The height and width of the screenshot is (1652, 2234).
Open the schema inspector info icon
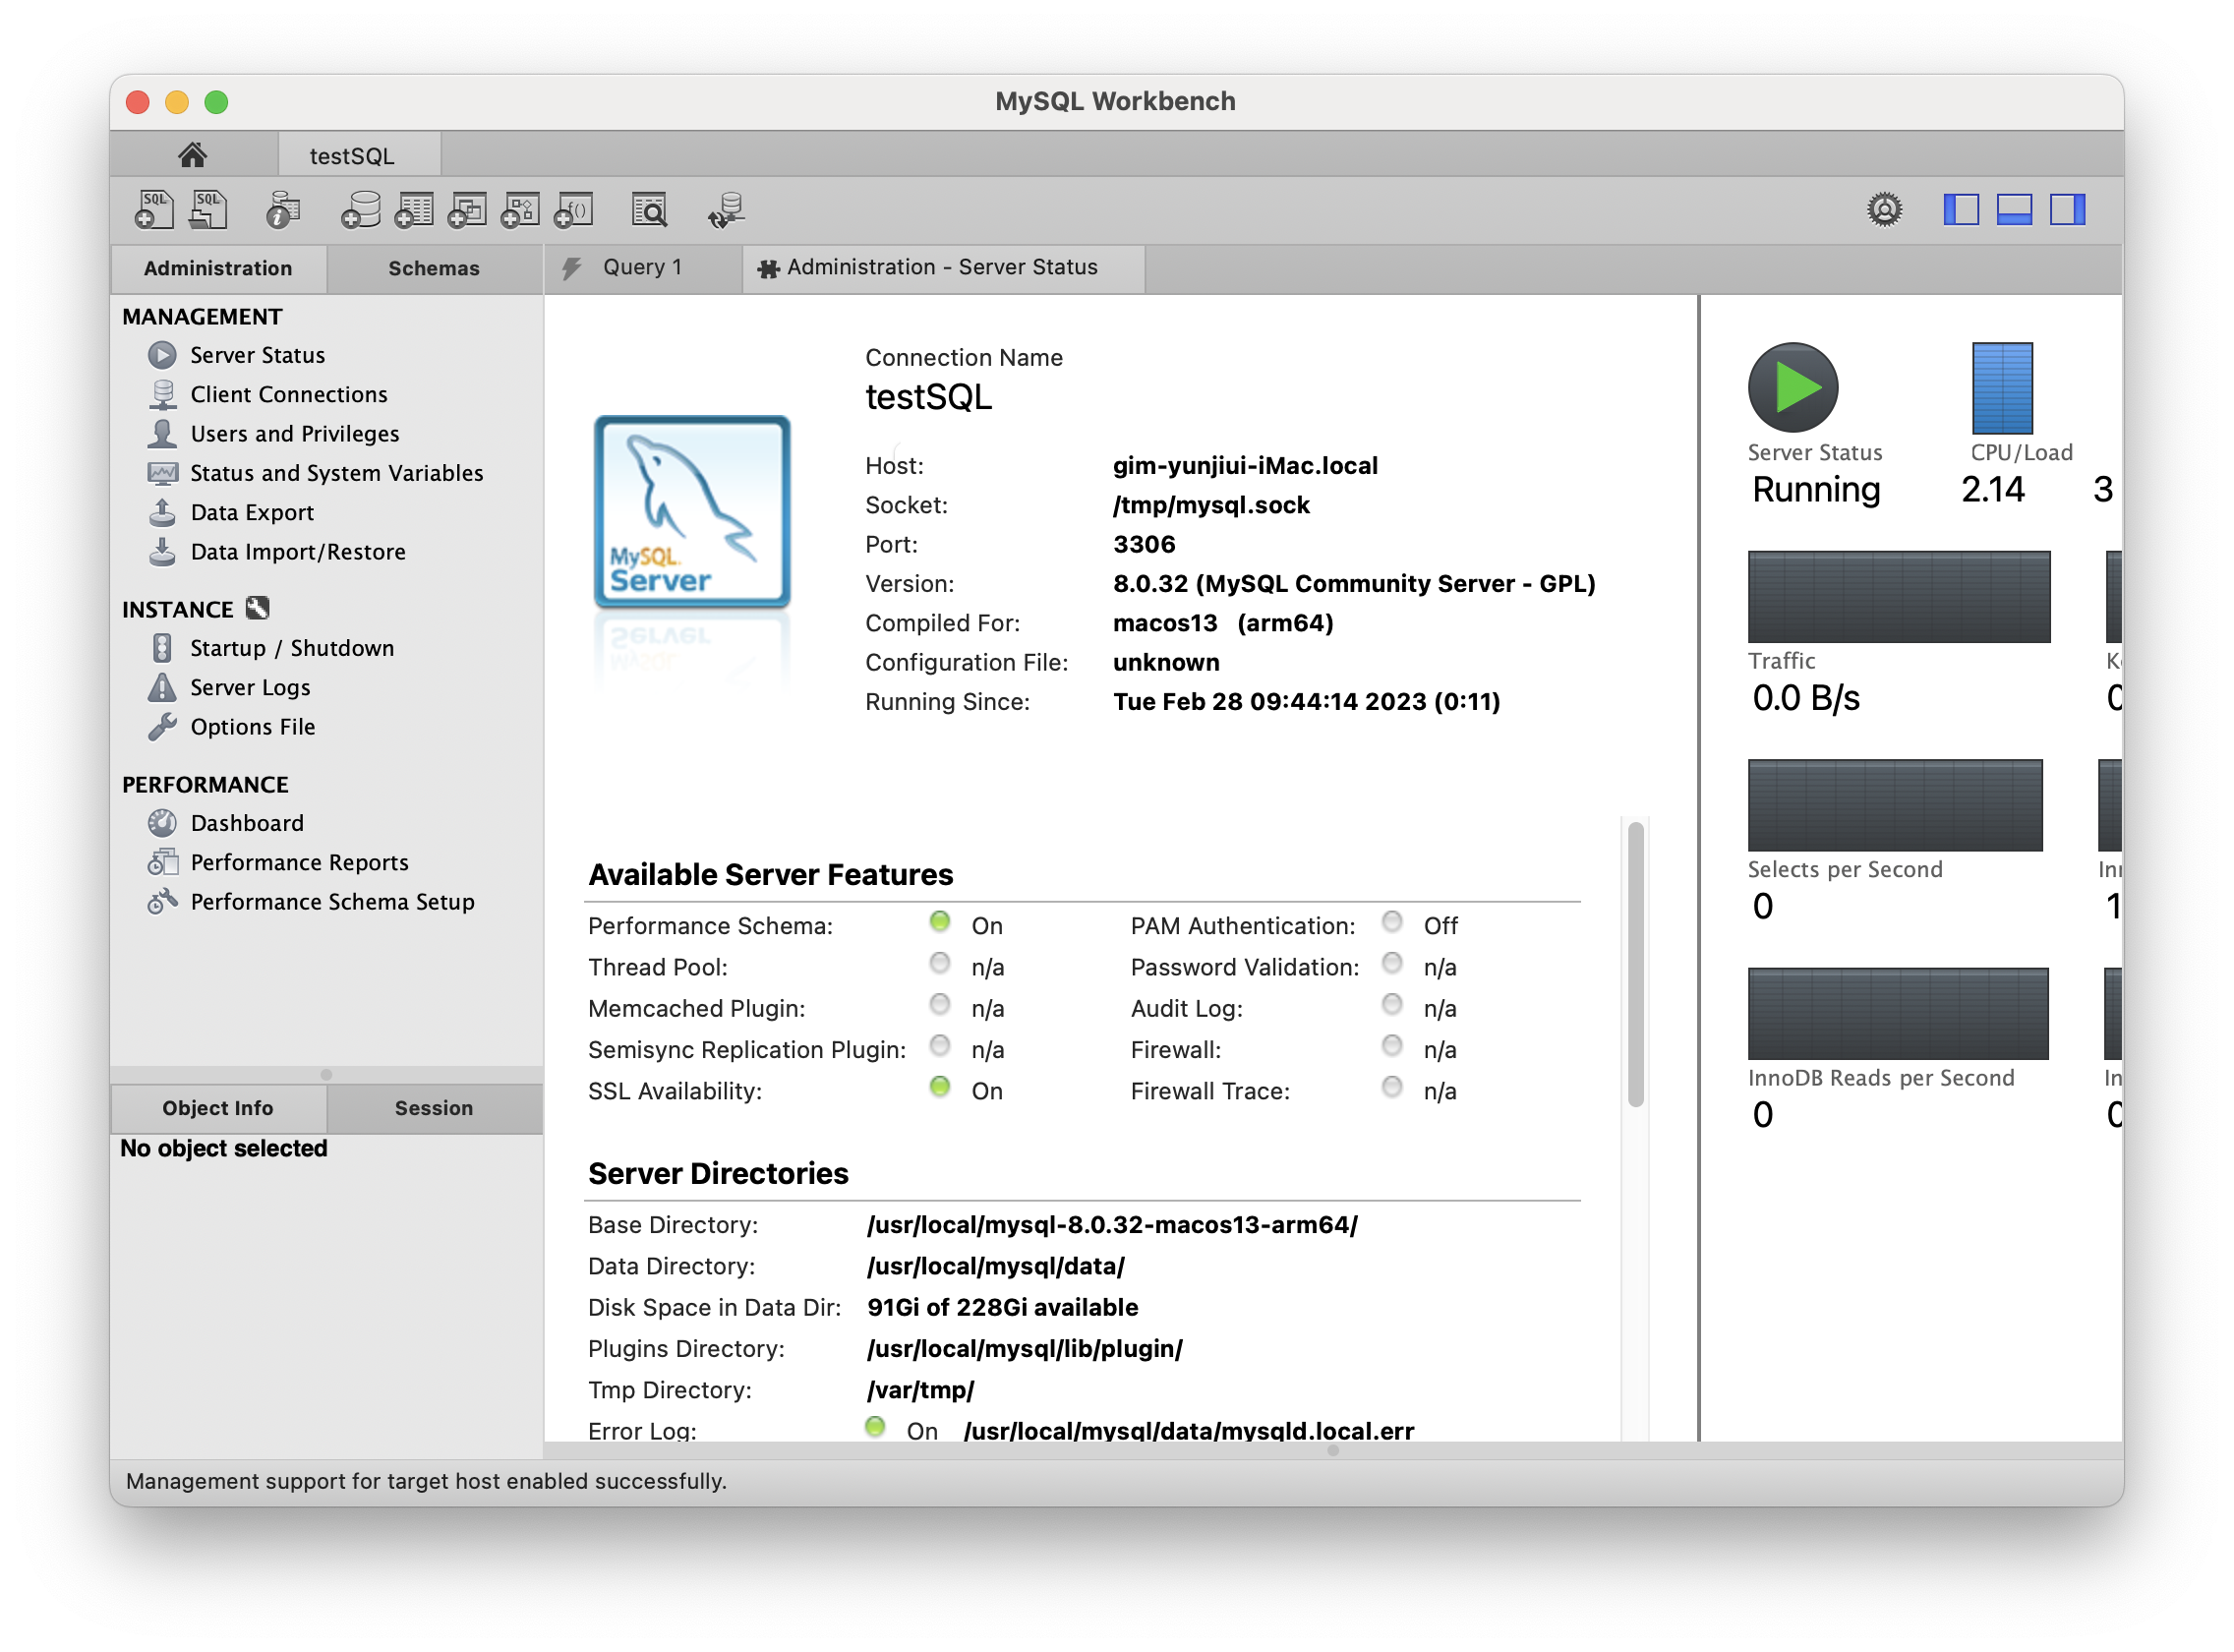pyautogui.click(x=283, y=210)
